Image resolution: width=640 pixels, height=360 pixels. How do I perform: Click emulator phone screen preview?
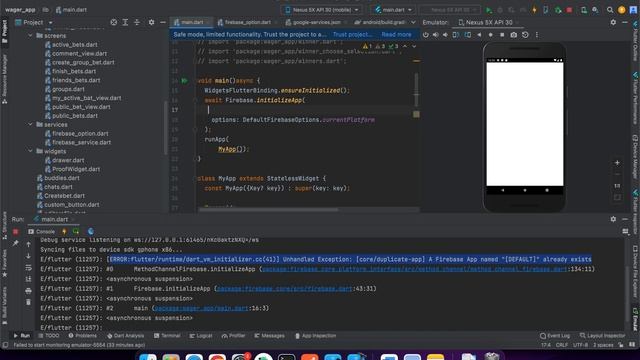524,124
